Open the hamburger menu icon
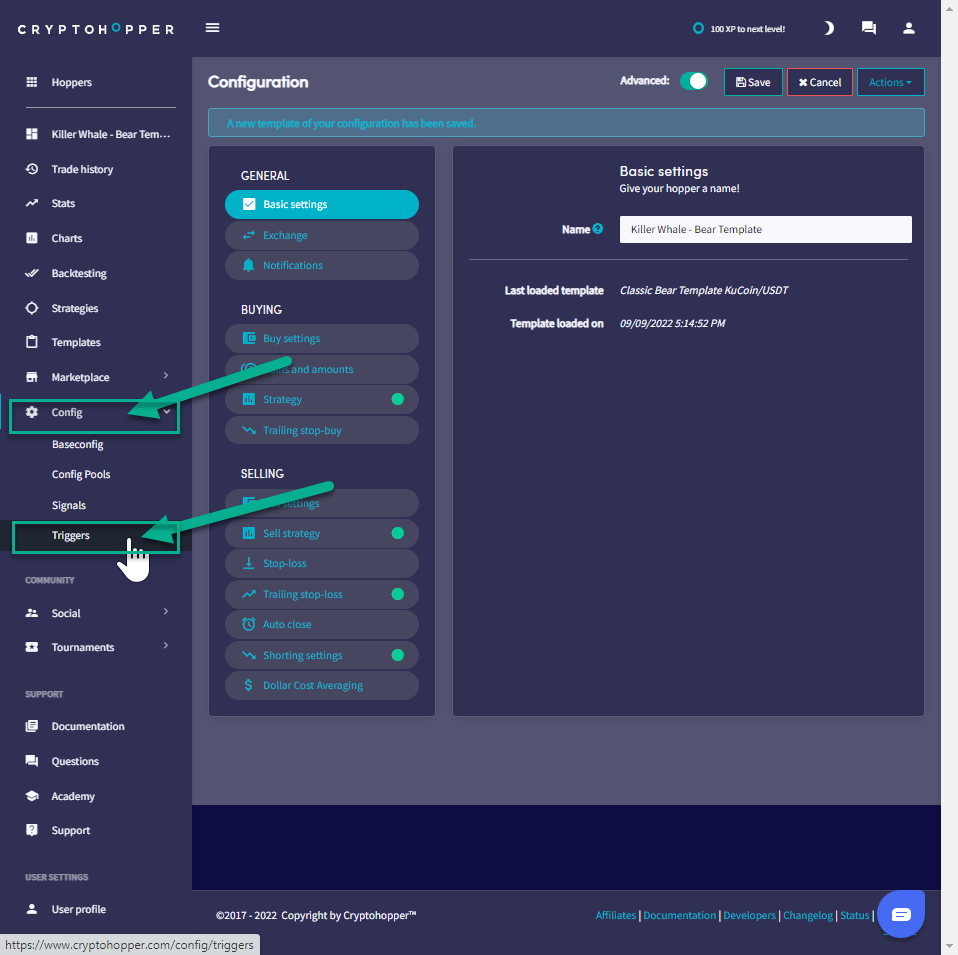This screenshot has height=955, width=958. [212, 28]
